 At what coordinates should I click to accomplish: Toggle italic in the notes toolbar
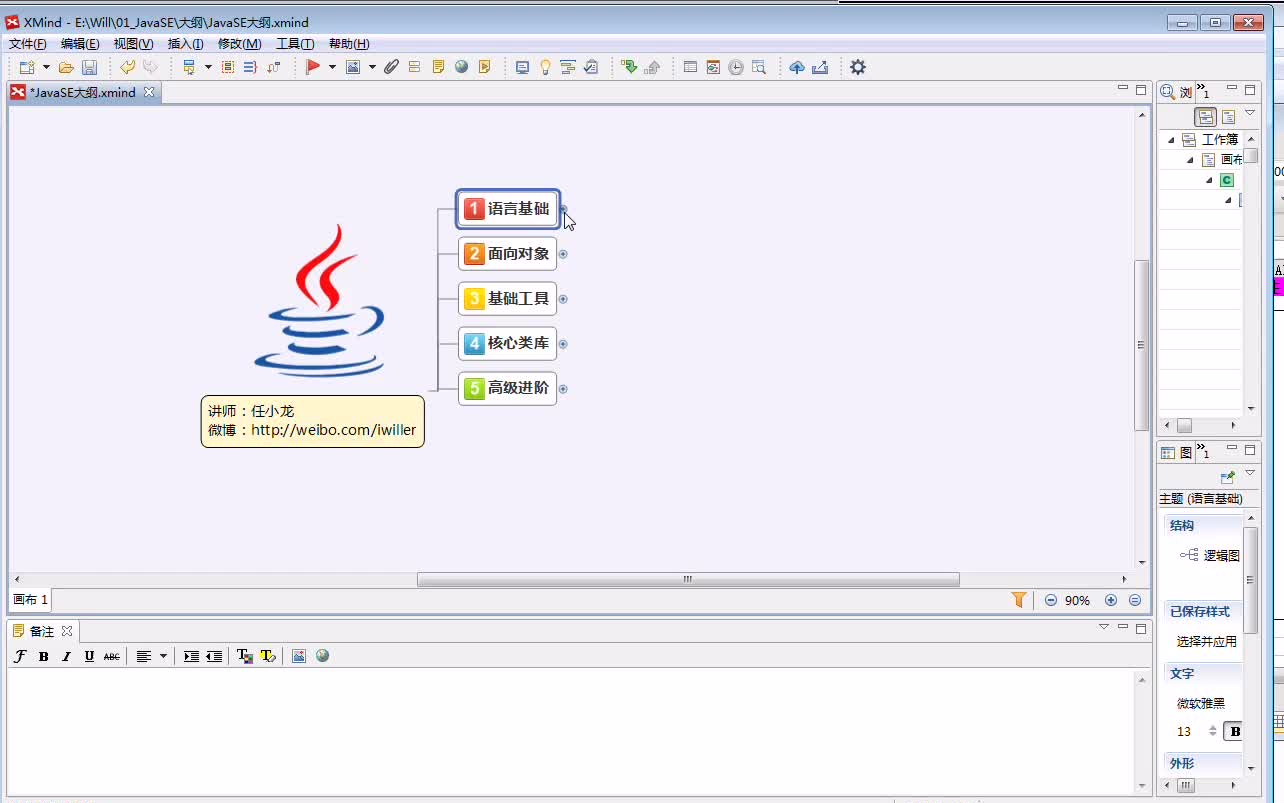(x=66, y=656)
